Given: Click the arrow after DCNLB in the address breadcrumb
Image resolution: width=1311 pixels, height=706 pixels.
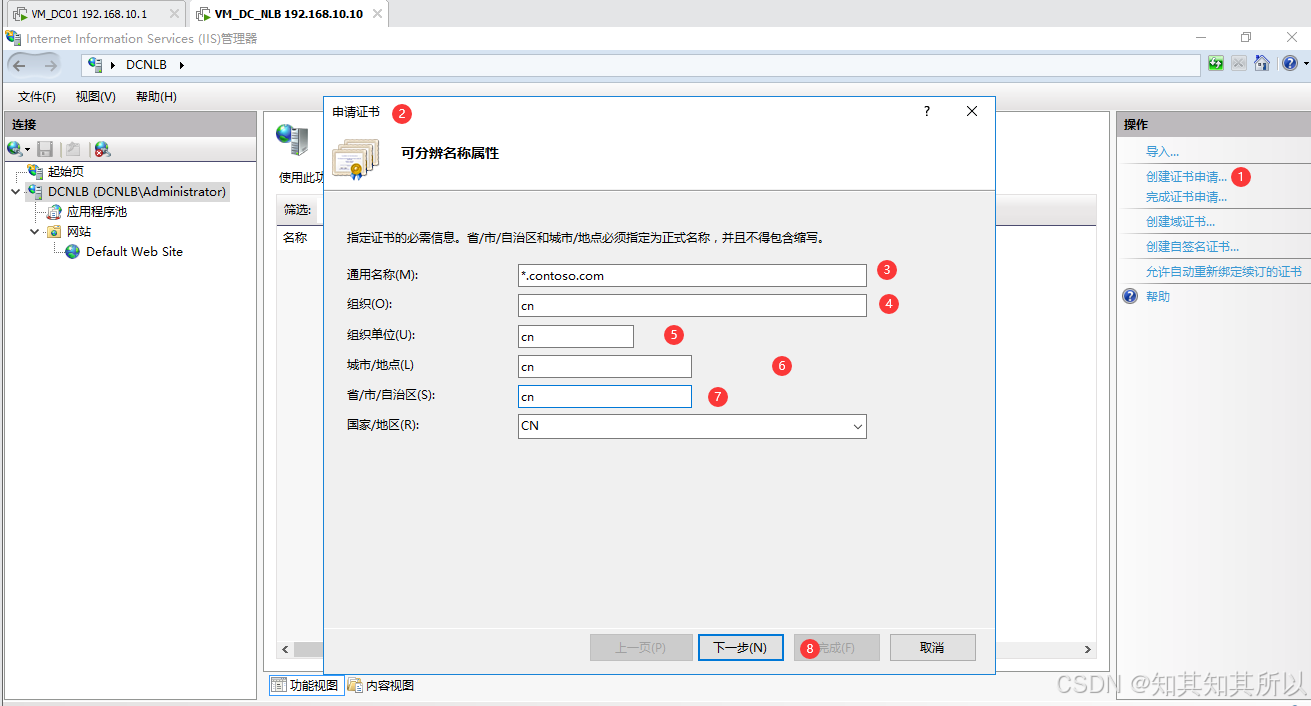Looking at the screenshot, I should (182, 65).
